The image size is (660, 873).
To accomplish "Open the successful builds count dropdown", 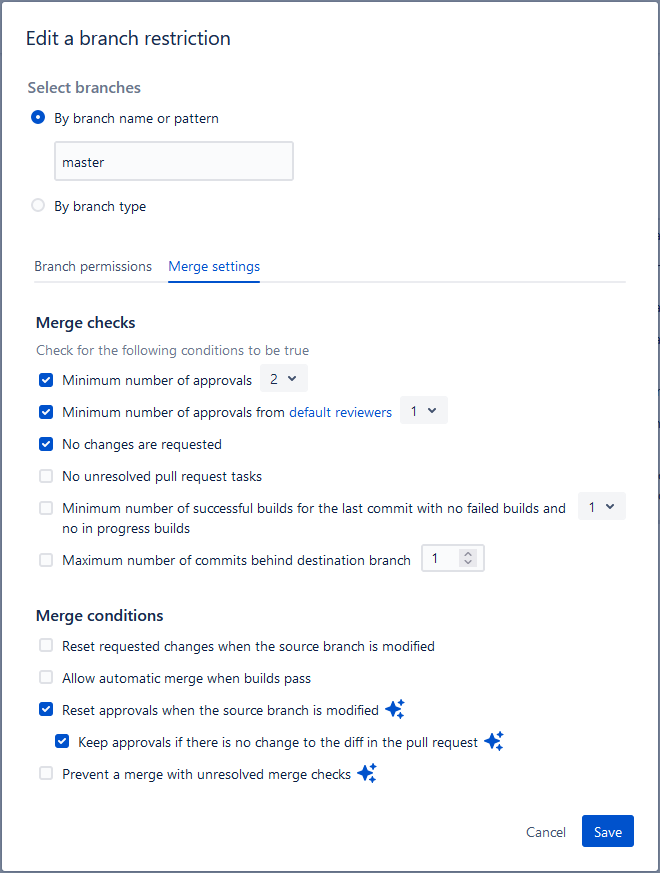I will point(601,506).
